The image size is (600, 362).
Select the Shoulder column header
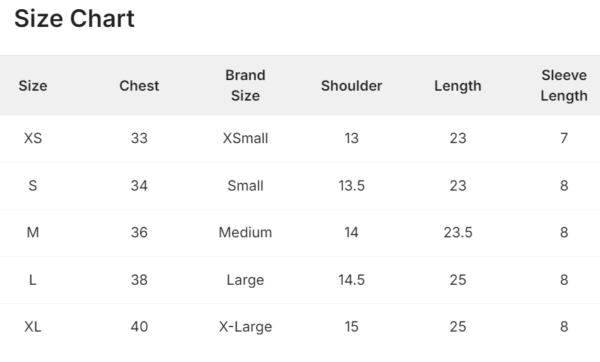click(352, 86)
